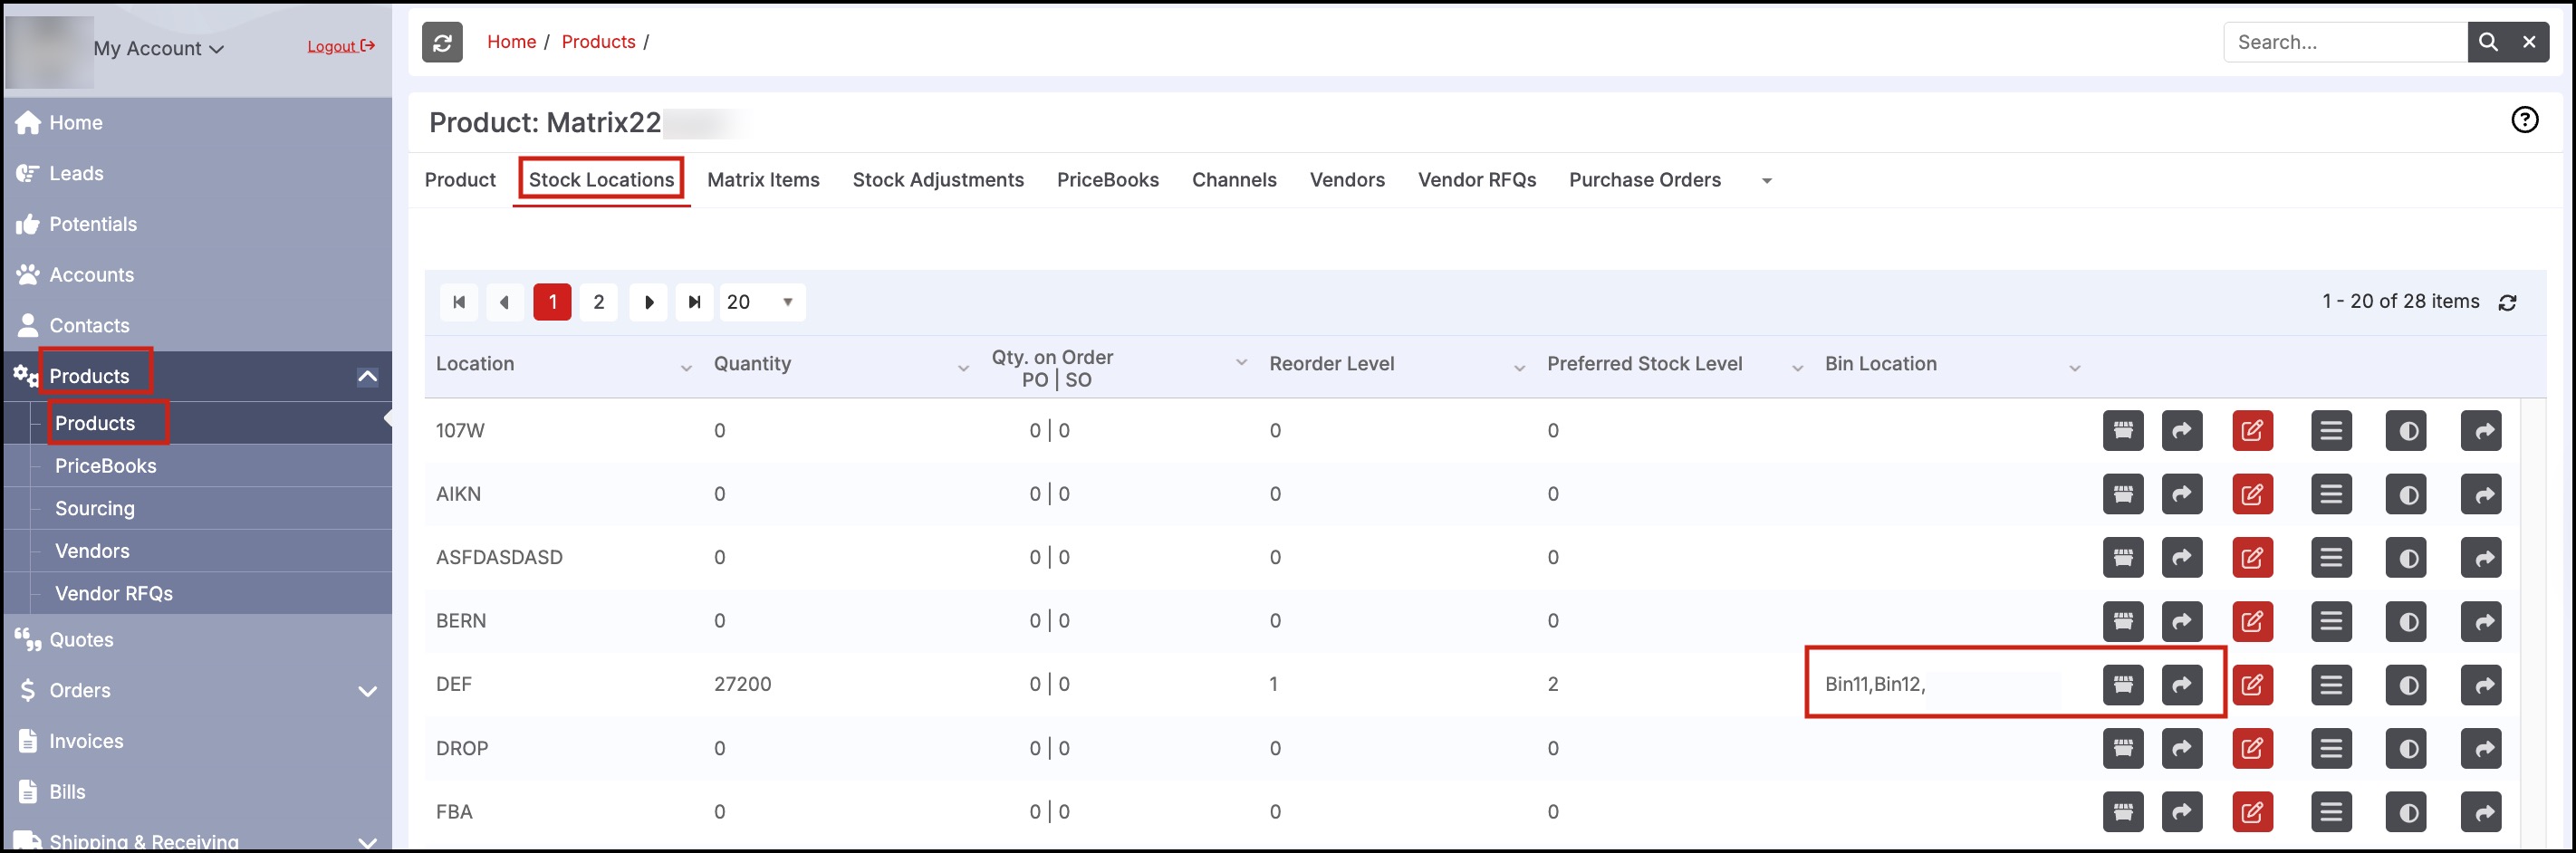
Task: Switch to the Purchase Orders tab
Action: point(1645,180)
